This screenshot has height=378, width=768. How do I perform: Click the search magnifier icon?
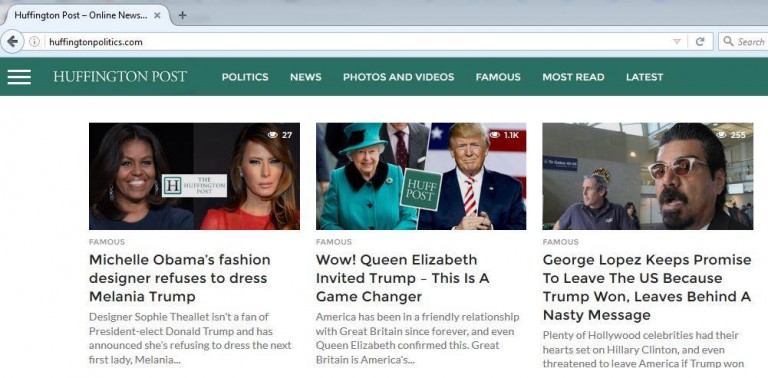click(x=728, y=41)
